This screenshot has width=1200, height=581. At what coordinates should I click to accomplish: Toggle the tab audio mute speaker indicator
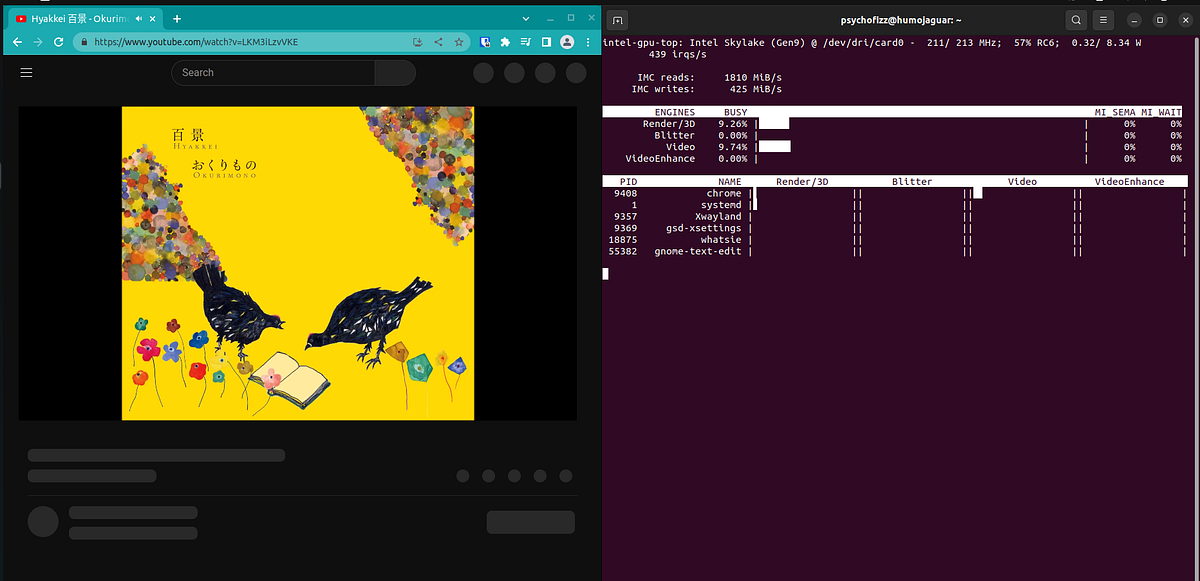(x=139, y=18)
